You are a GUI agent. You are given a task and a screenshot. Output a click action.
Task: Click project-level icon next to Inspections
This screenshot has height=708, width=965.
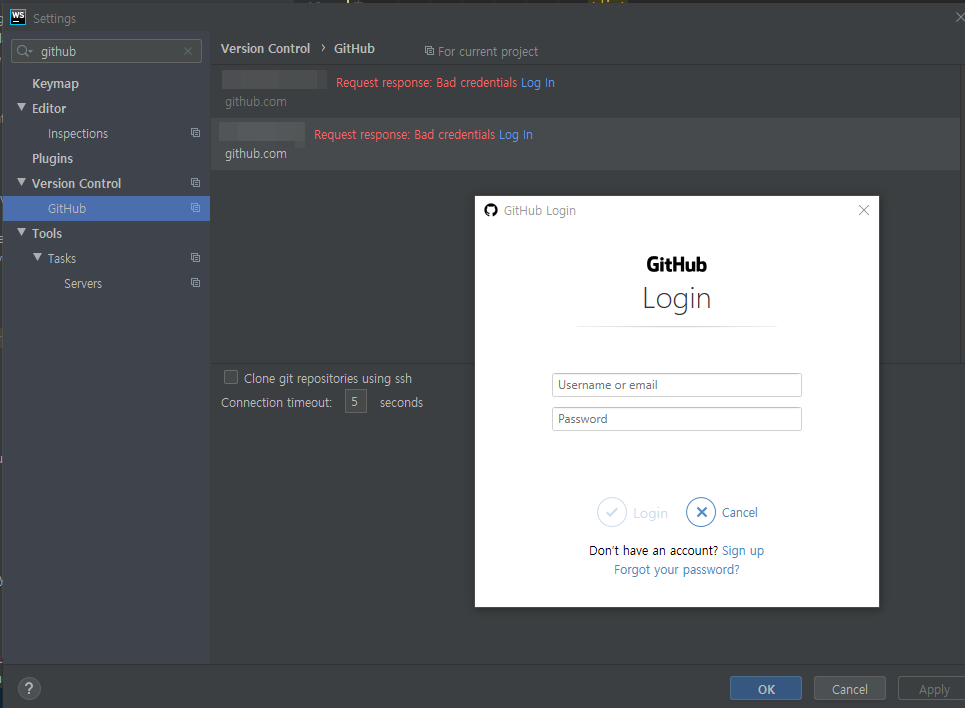[195, 133]
